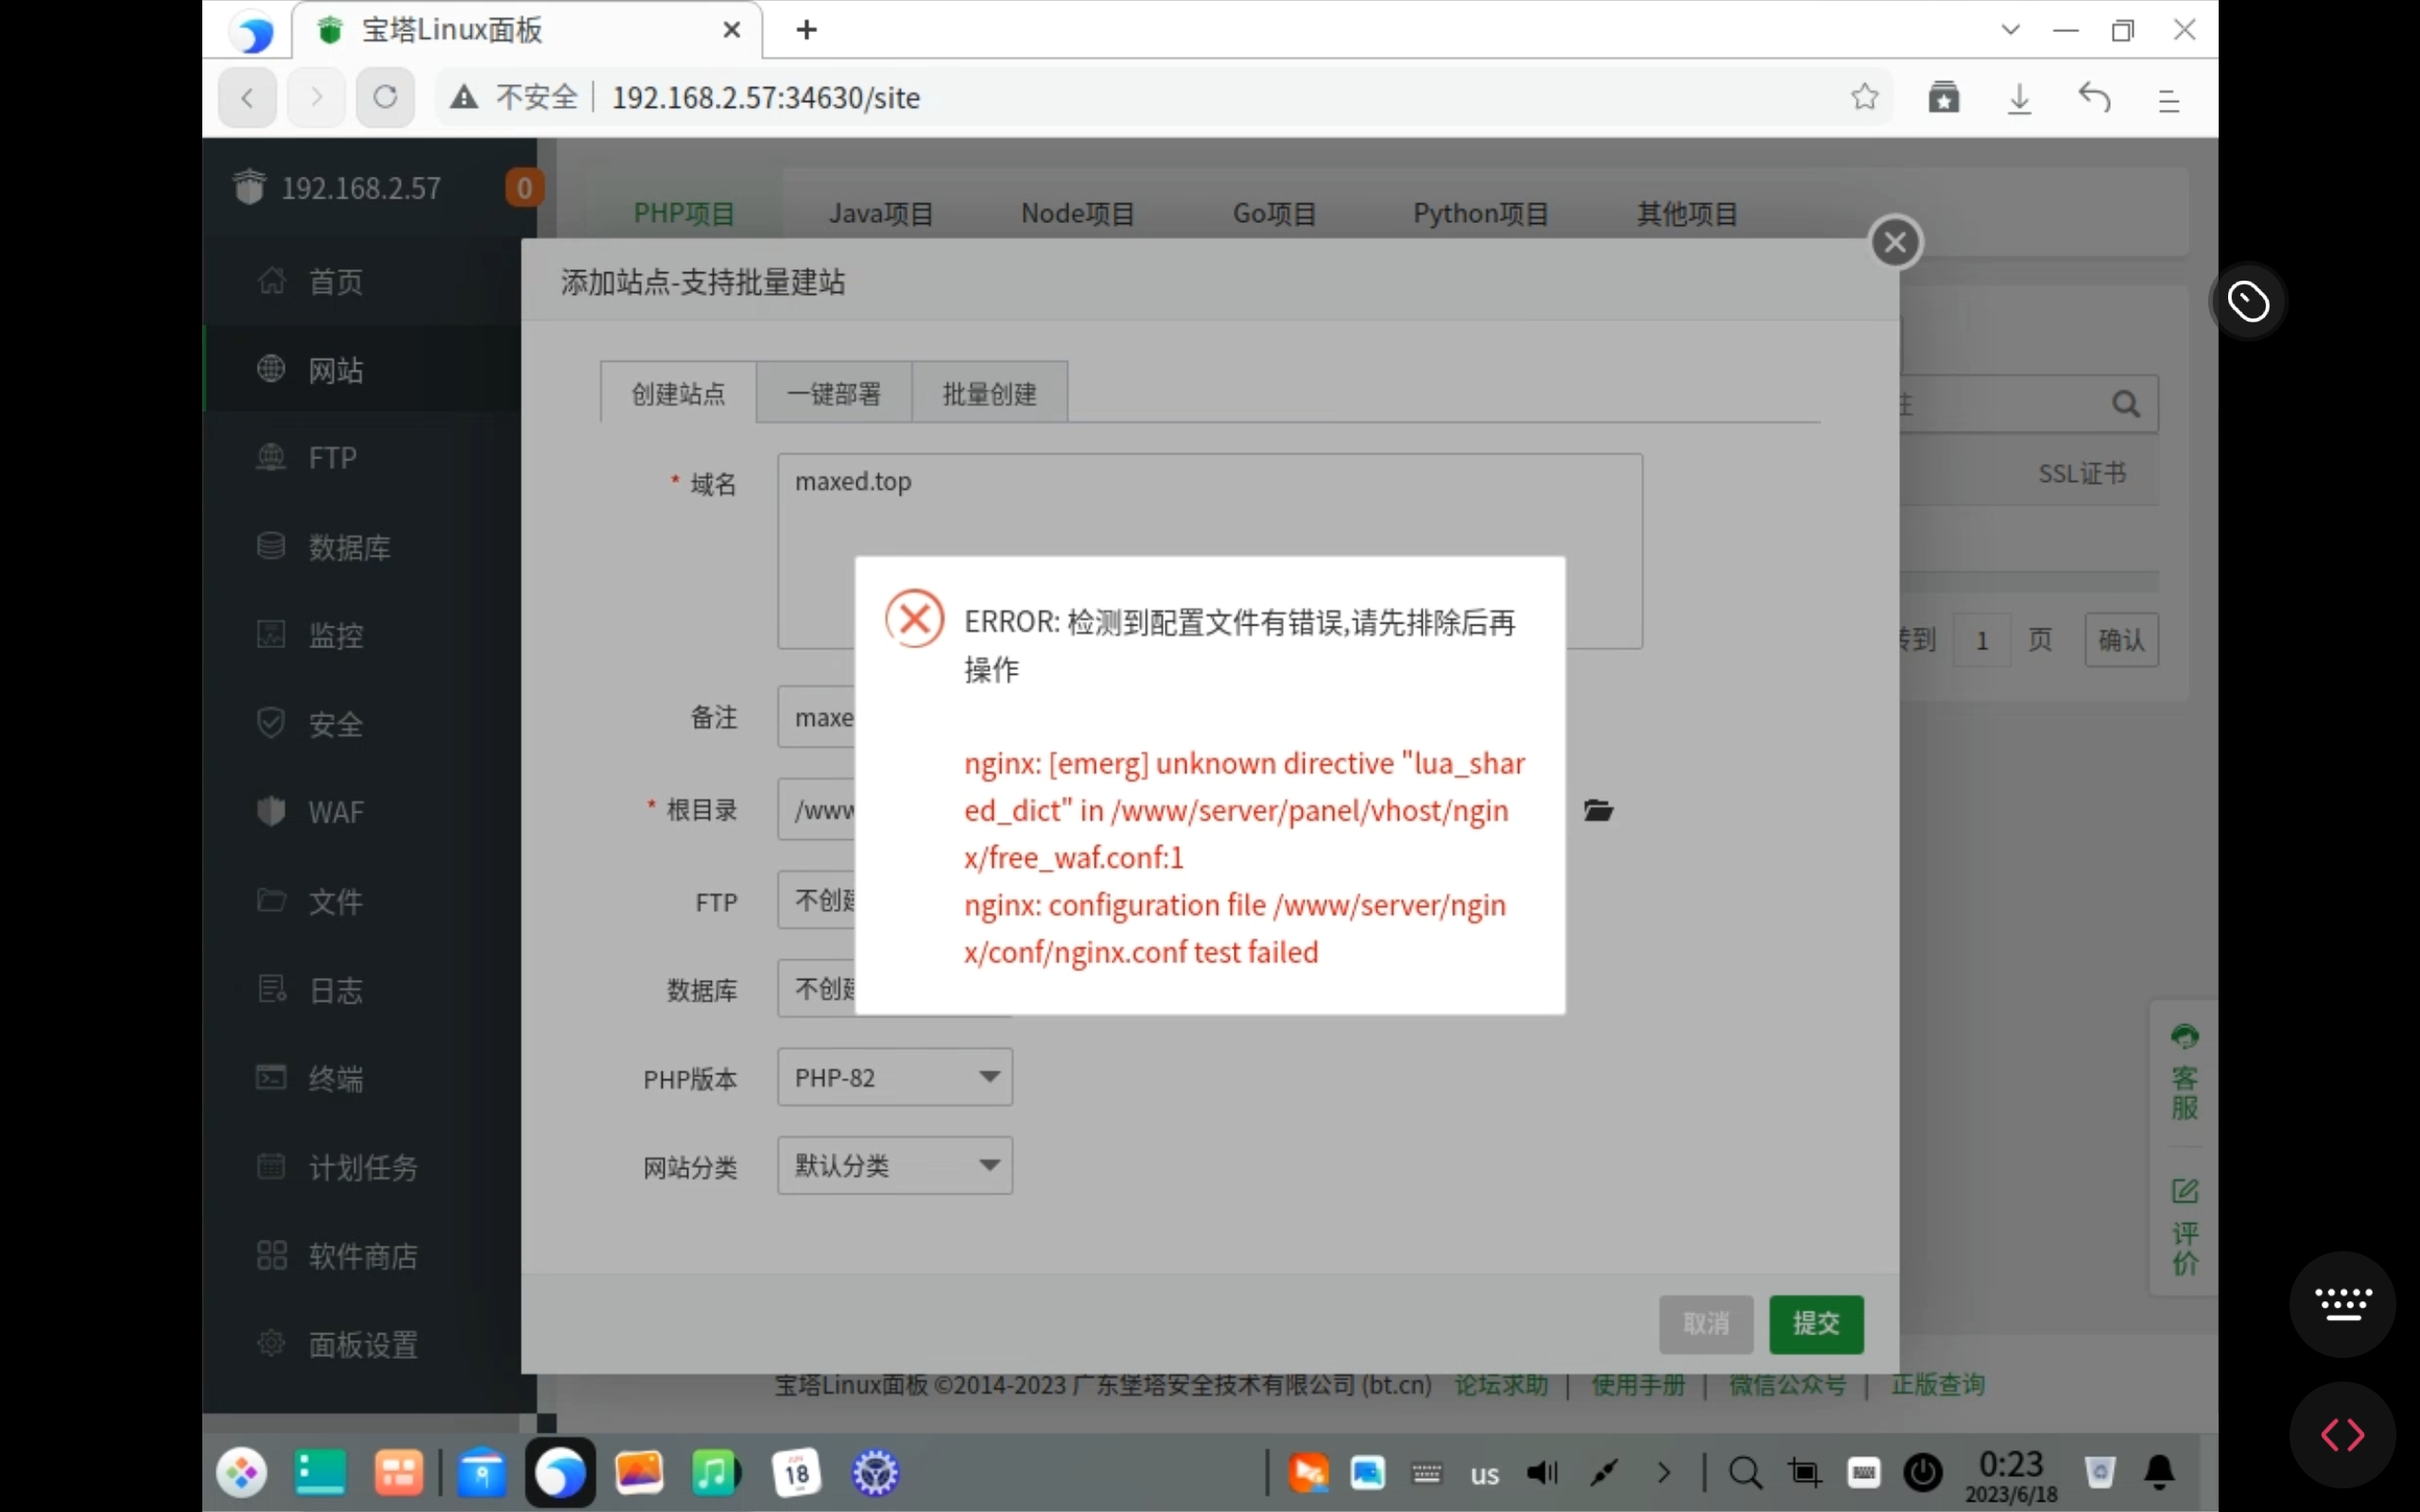The height and width of the screenshot is (1512, 2420).
Task: Open browser extensions store icon
Action: click(x=1943, y=97)
